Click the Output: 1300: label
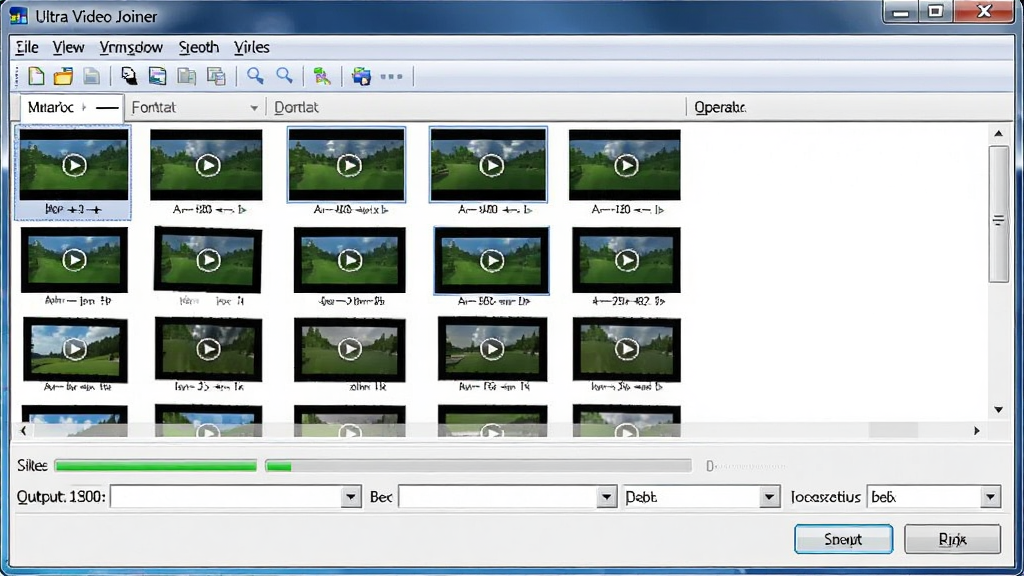Screen dimensions: 1024x576 [x=61, y=497]
